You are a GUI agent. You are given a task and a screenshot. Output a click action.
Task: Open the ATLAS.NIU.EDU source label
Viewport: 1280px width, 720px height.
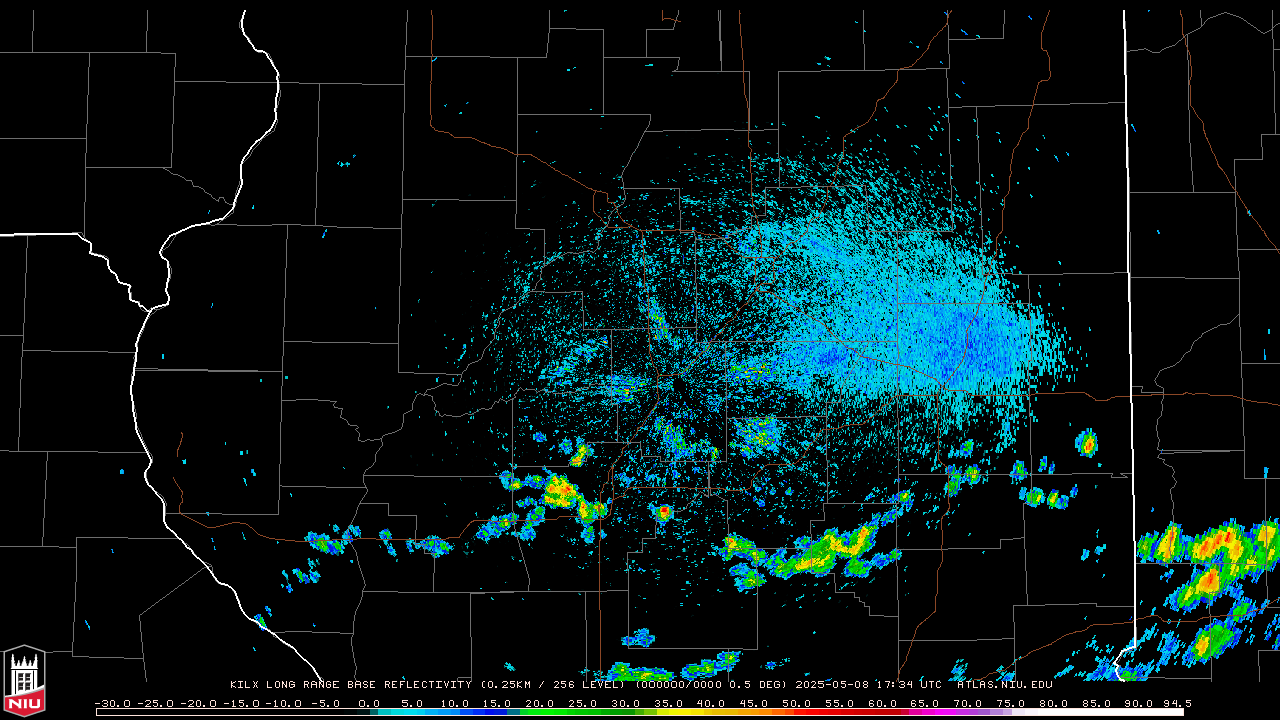1005,684
